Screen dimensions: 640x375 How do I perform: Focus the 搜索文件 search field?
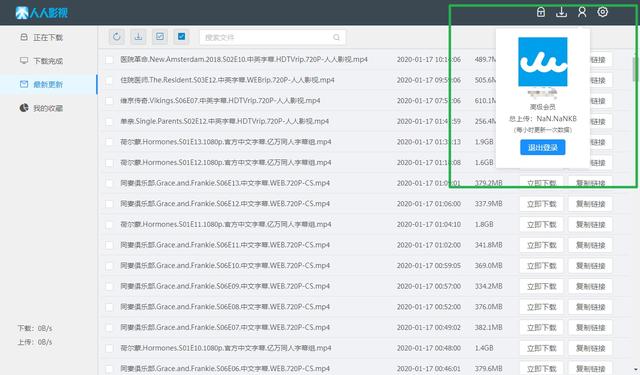pos(273,38)
